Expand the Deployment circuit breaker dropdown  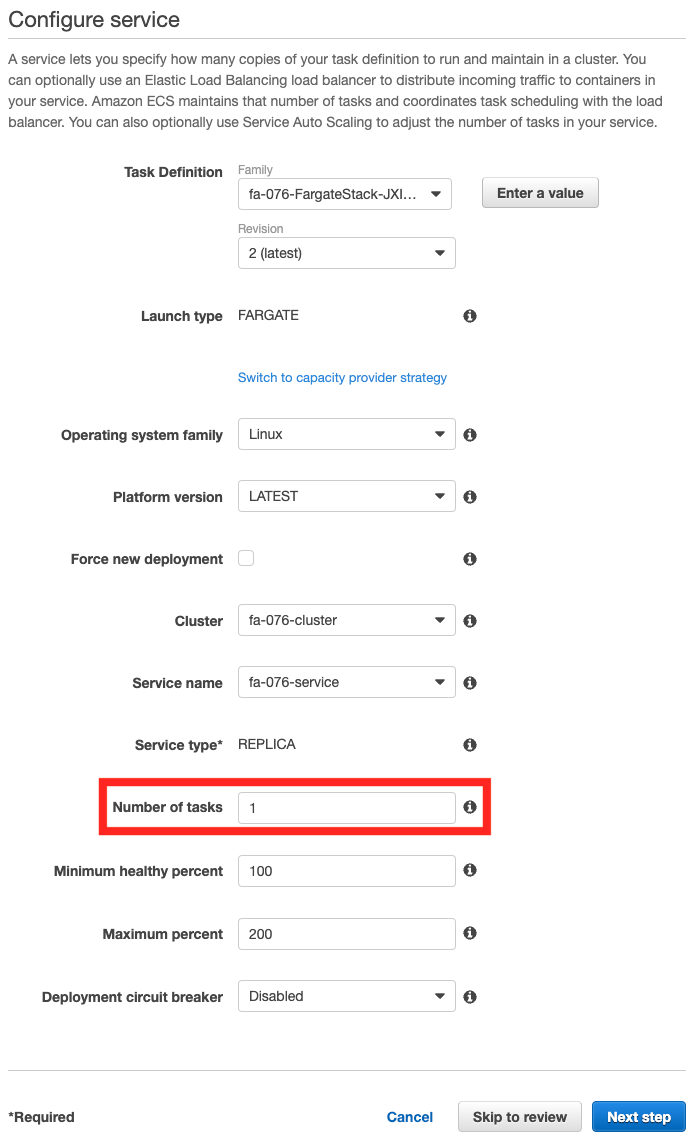click(x=346, y=996)
